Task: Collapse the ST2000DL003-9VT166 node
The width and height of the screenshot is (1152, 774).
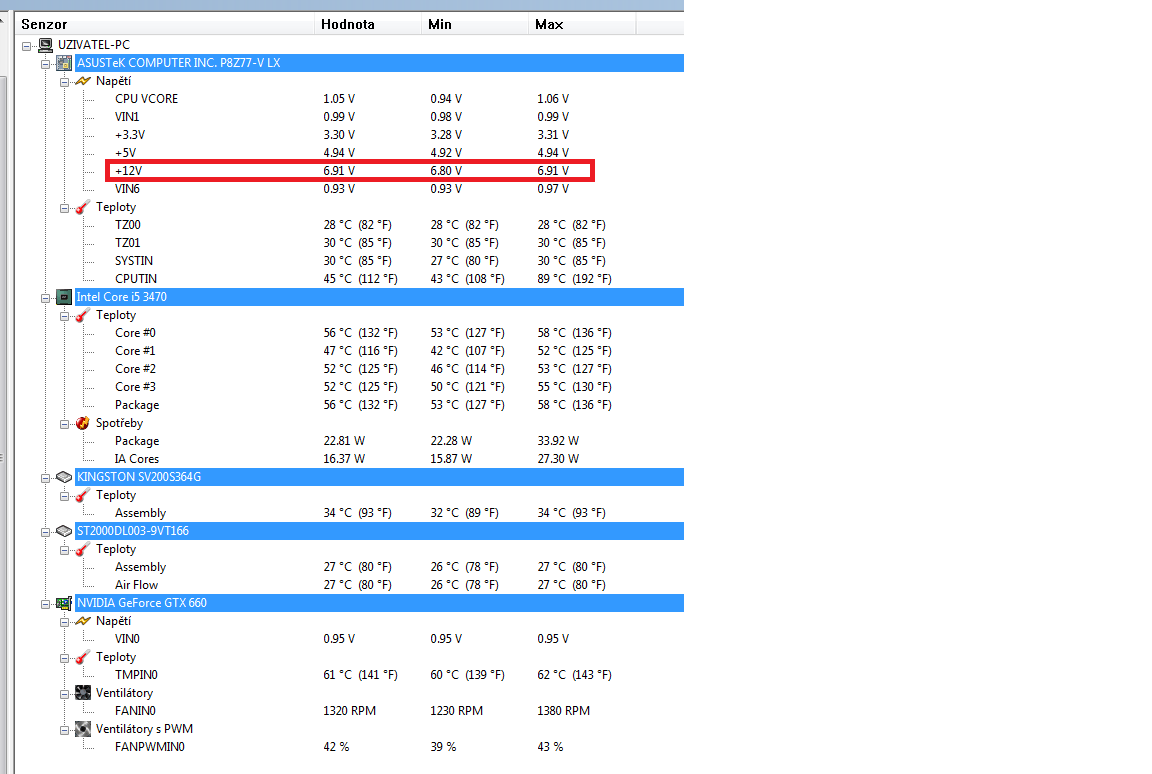Action: (x=46, y=532)
